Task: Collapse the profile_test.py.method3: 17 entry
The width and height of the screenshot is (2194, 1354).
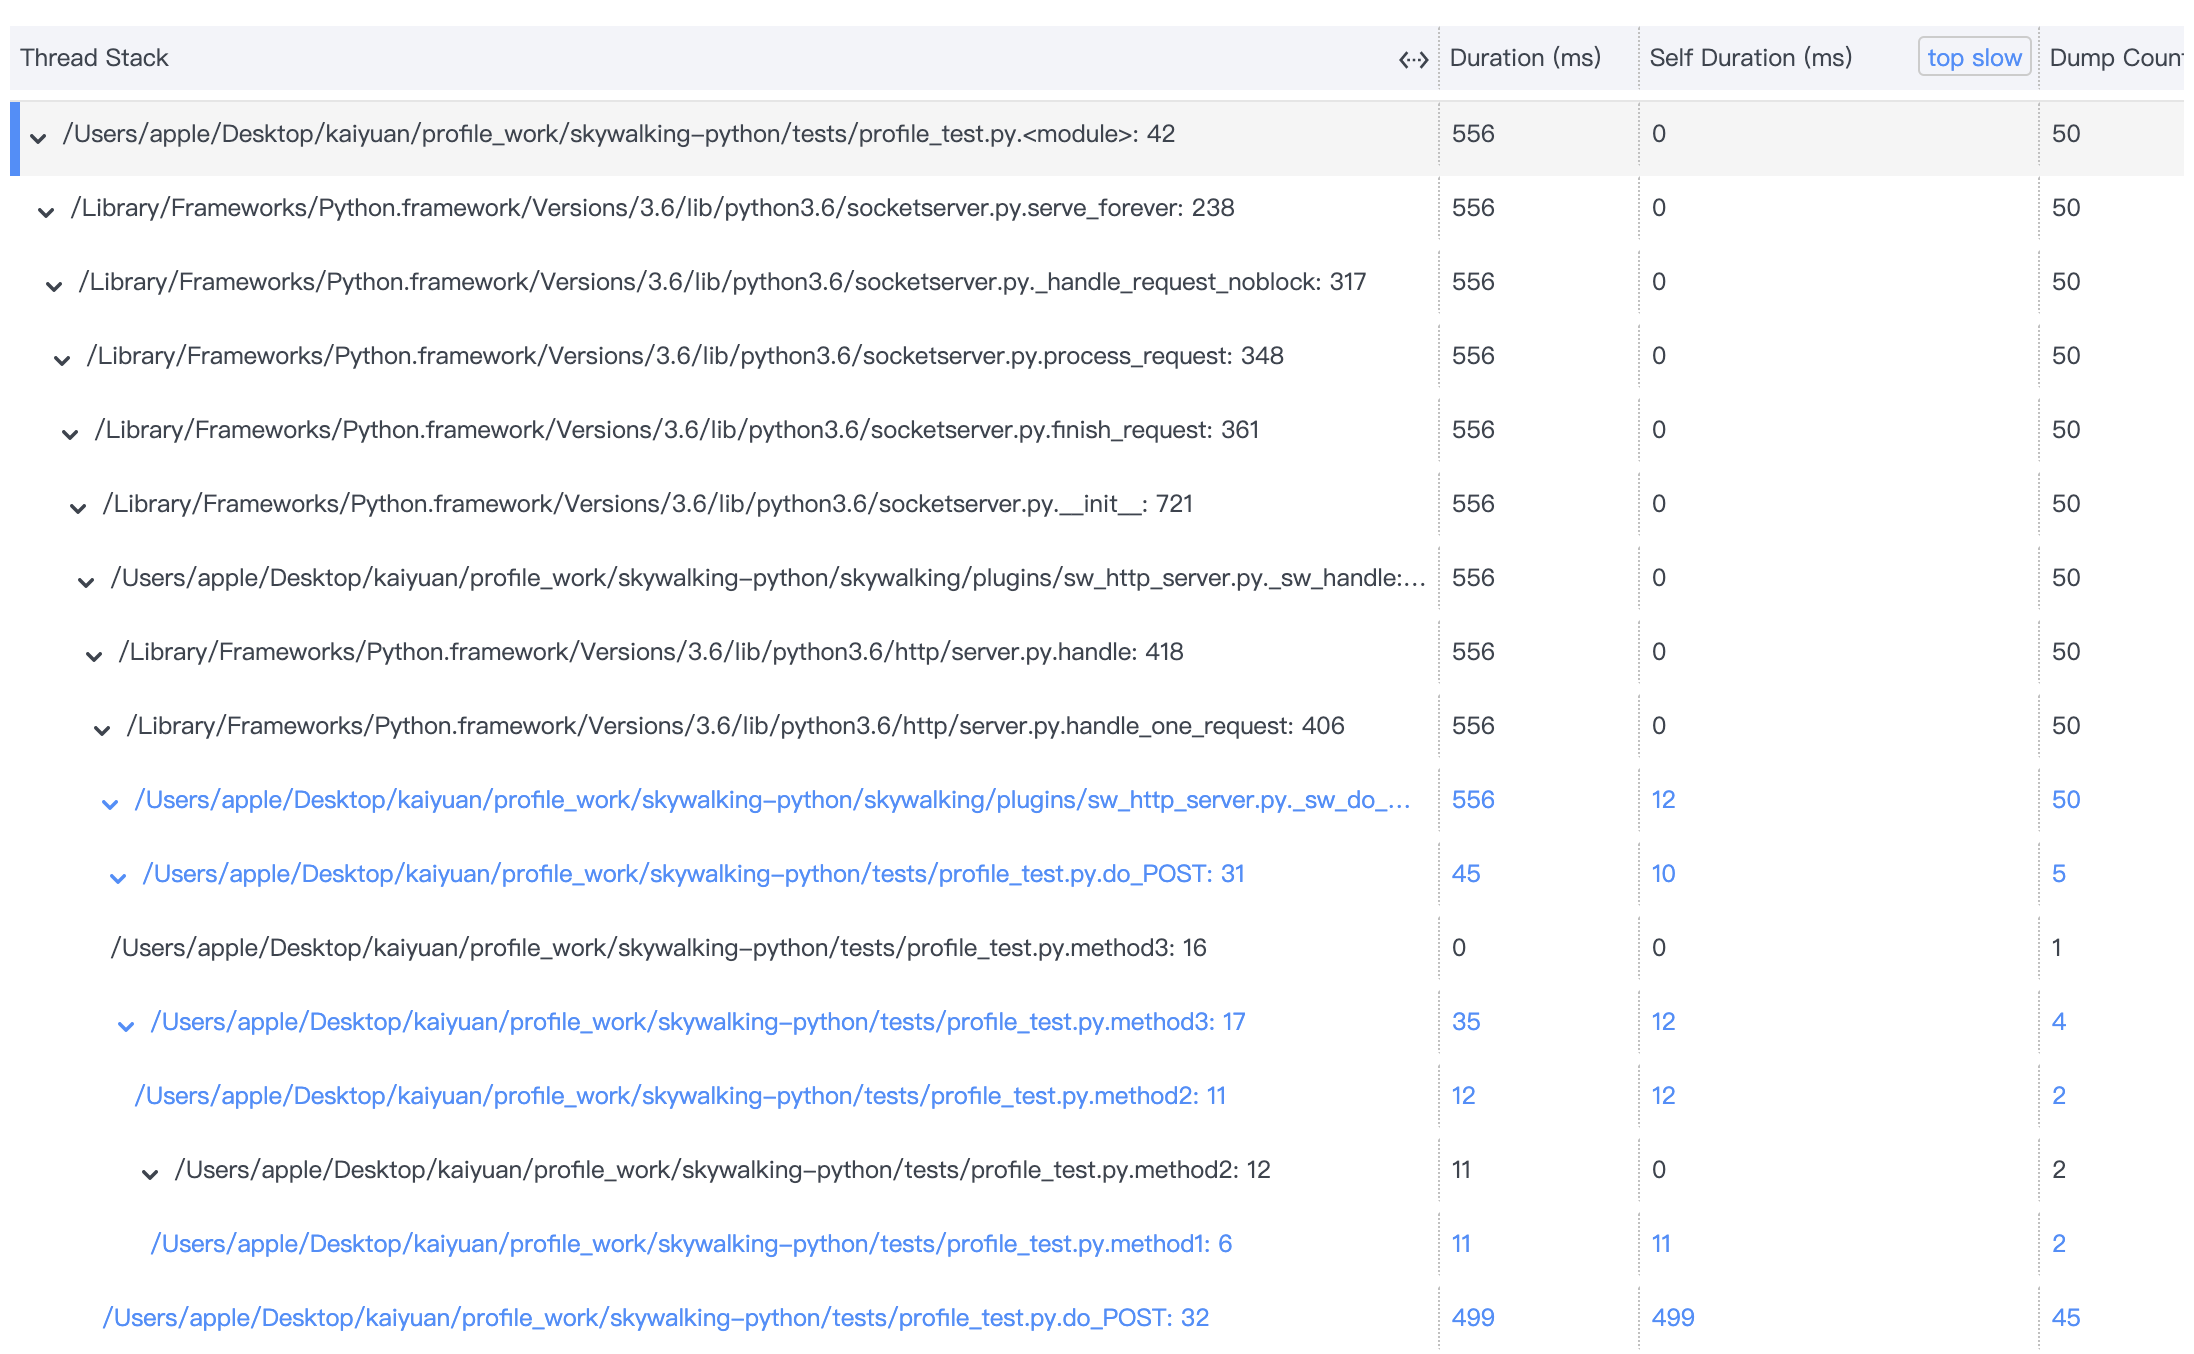Action: coord(126,1023)
